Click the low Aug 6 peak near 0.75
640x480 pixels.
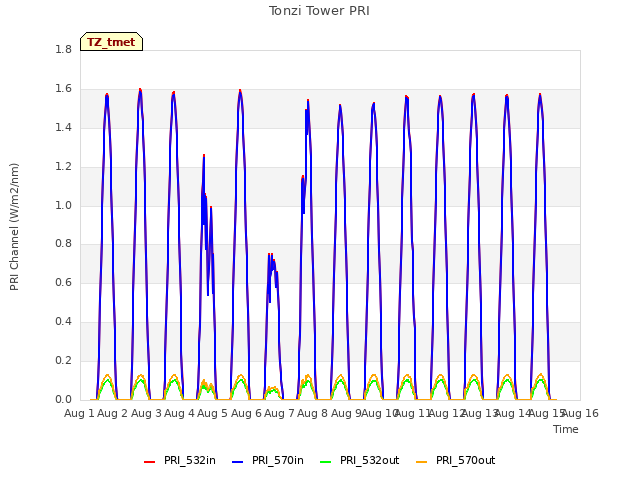coord(270,255)
